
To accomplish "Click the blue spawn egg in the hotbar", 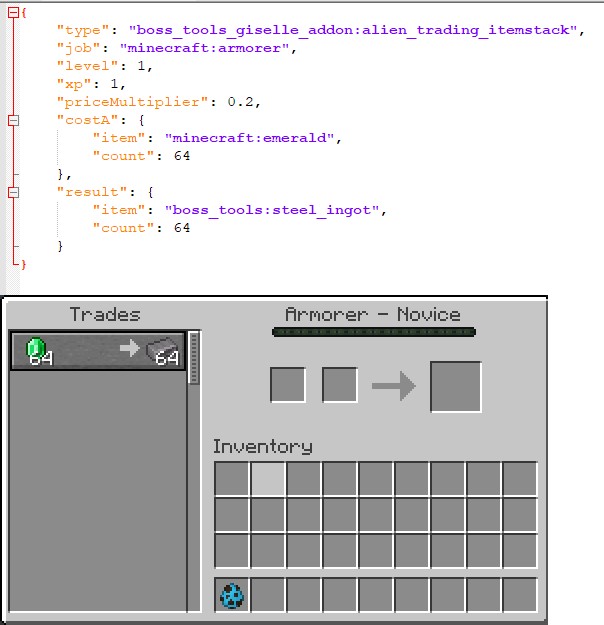I will (232, 596).
